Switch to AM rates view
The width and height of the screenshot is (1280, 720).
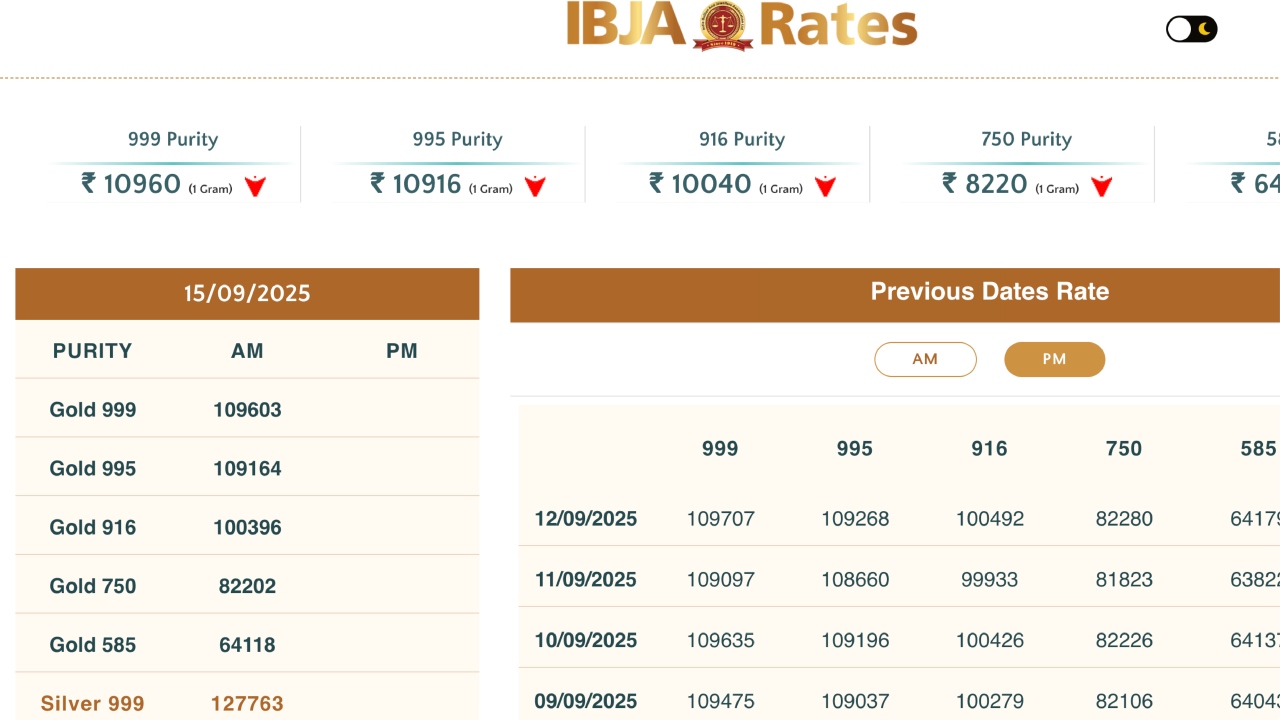click(925, 359)
